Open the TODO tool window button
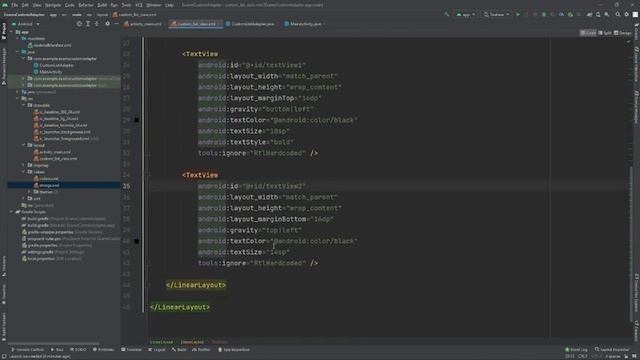 [78, 350]
